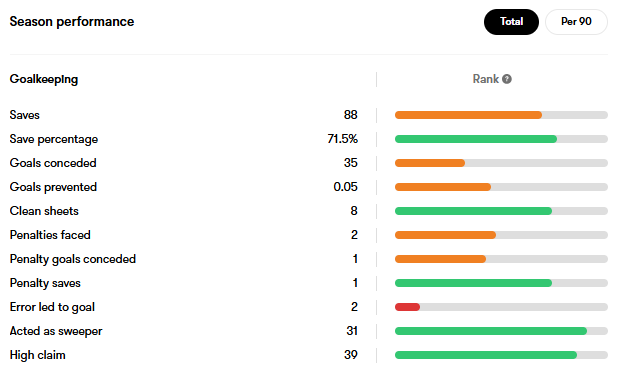Viewport: 625px width, 375px height.
Task: Click the Rank help question-mark icon
Action: point(507,79)
